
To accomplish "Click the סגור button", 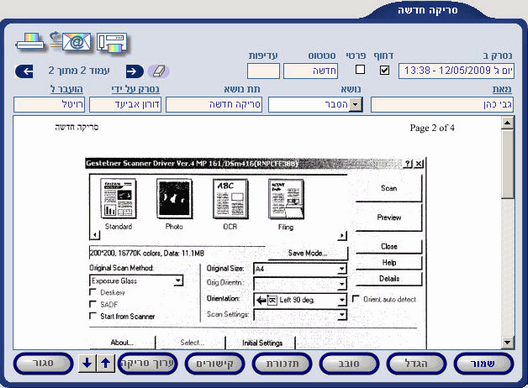I will 43,363.
